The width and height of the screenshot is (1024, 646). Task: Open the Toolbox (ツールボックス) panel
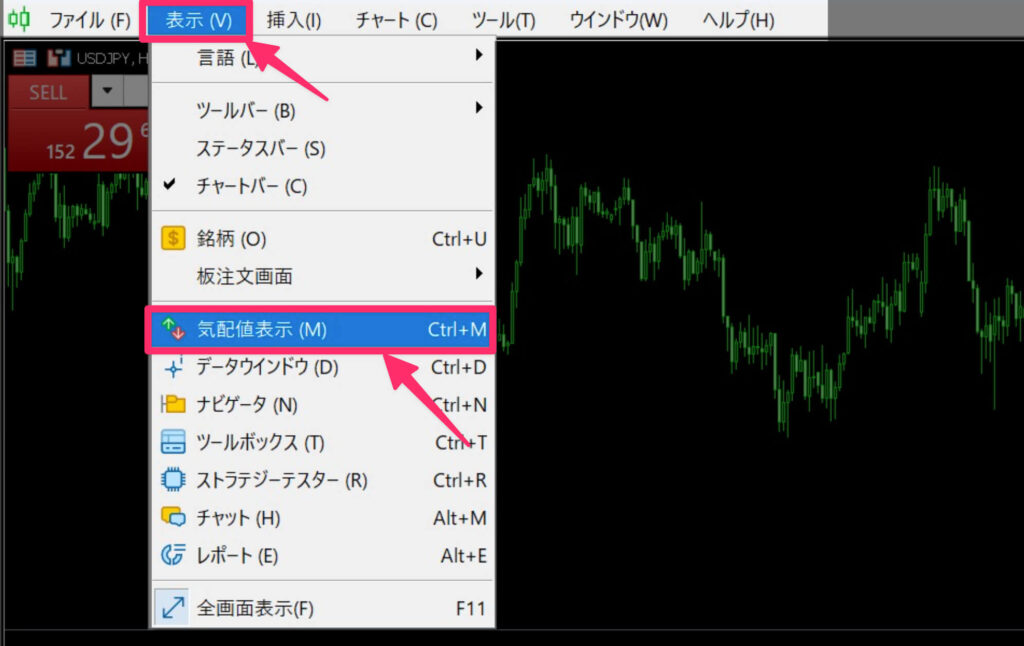coord(255,442)
